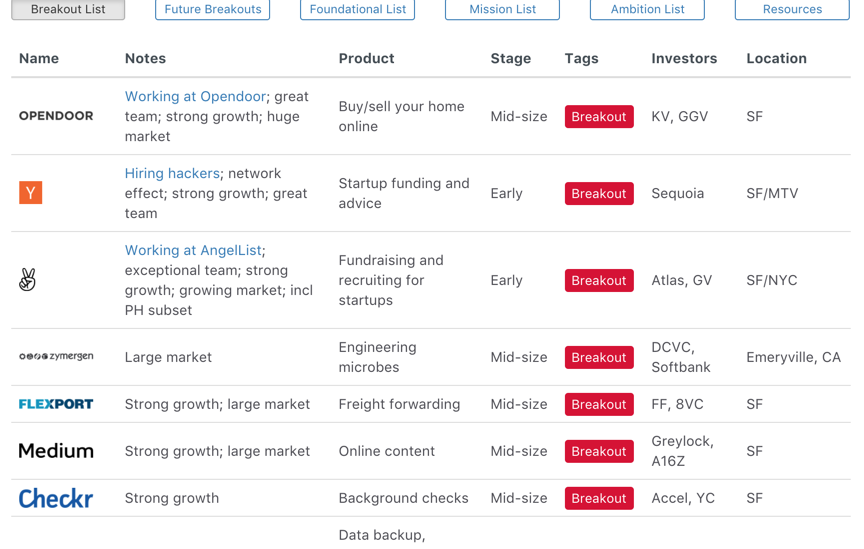Viewport: 864px width, 549px height.
Task: Show the Ambition List tab
Action: (648, 10)
